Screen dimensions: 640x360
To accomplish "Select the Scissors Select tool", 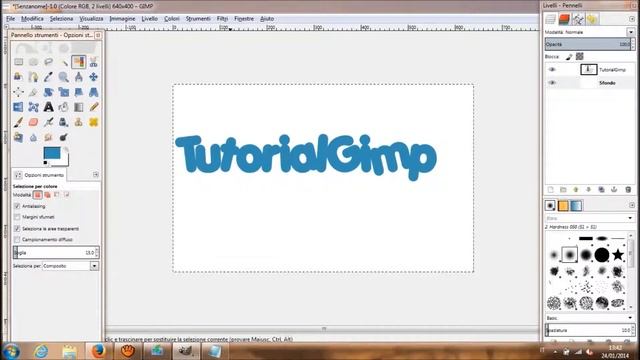I will [93, 62].
